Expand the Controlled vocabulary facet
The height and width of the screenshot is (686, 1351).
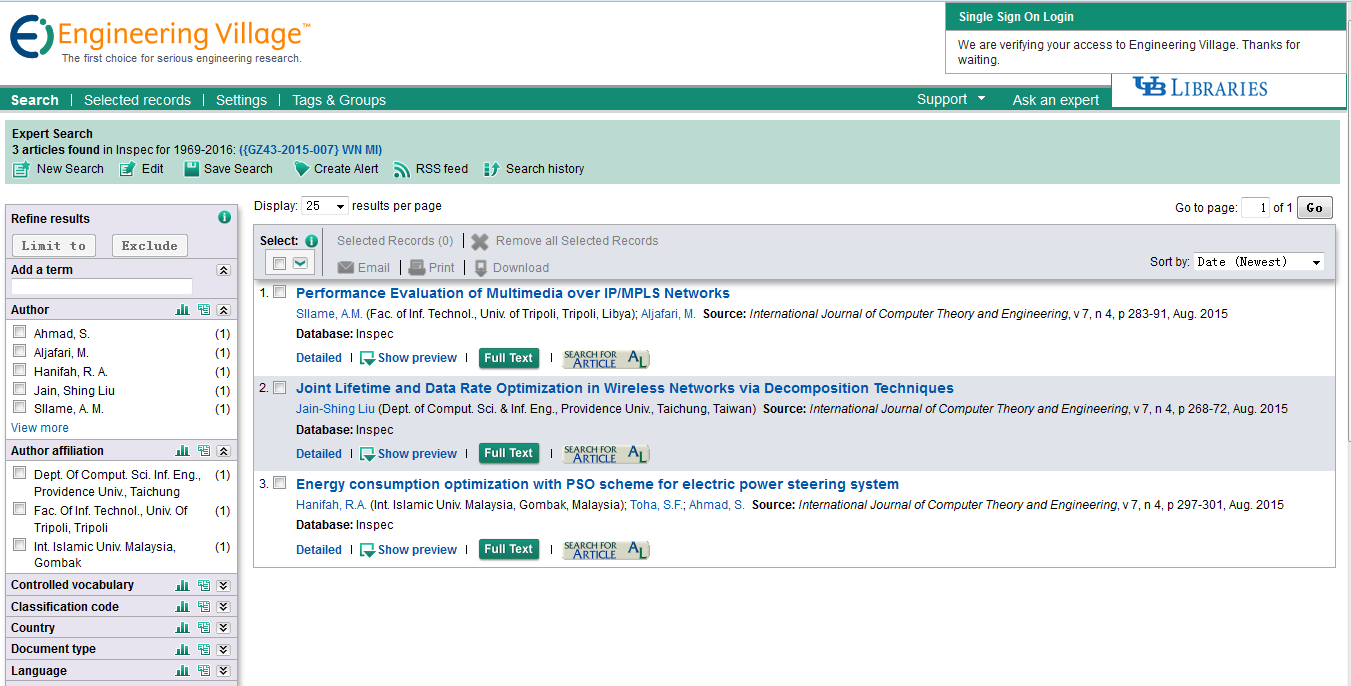[224, 585]
